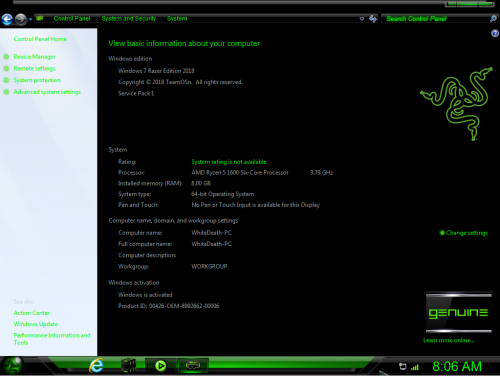Viewport: 500px width, 376px height.
Task: Click the System rating is not available link
Action: point(229,162)
